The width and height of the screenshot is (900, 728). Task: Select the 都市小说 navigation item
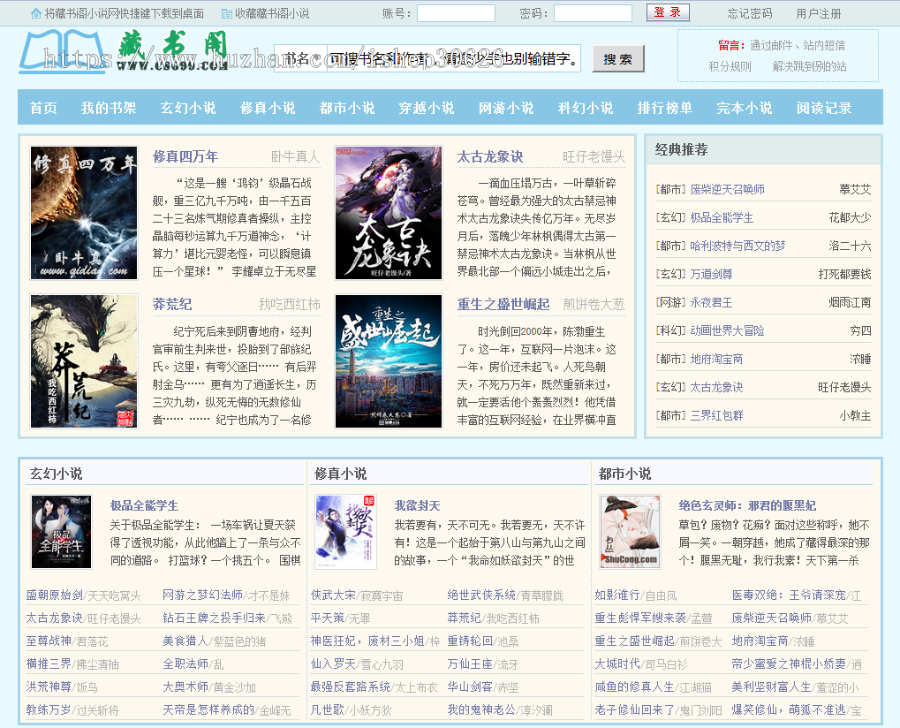(347, 107)
